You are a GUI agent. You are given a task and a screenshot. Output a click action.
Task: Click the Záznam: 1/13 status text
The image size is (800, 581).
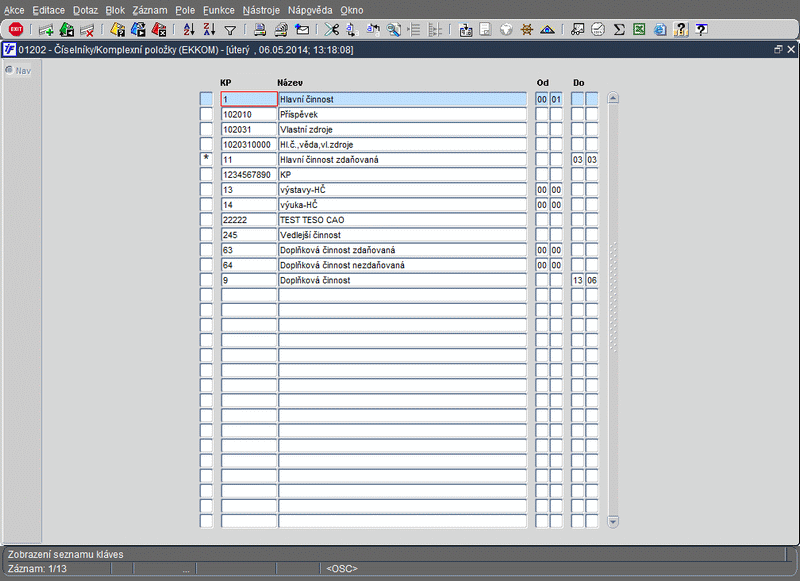(37, 568)
